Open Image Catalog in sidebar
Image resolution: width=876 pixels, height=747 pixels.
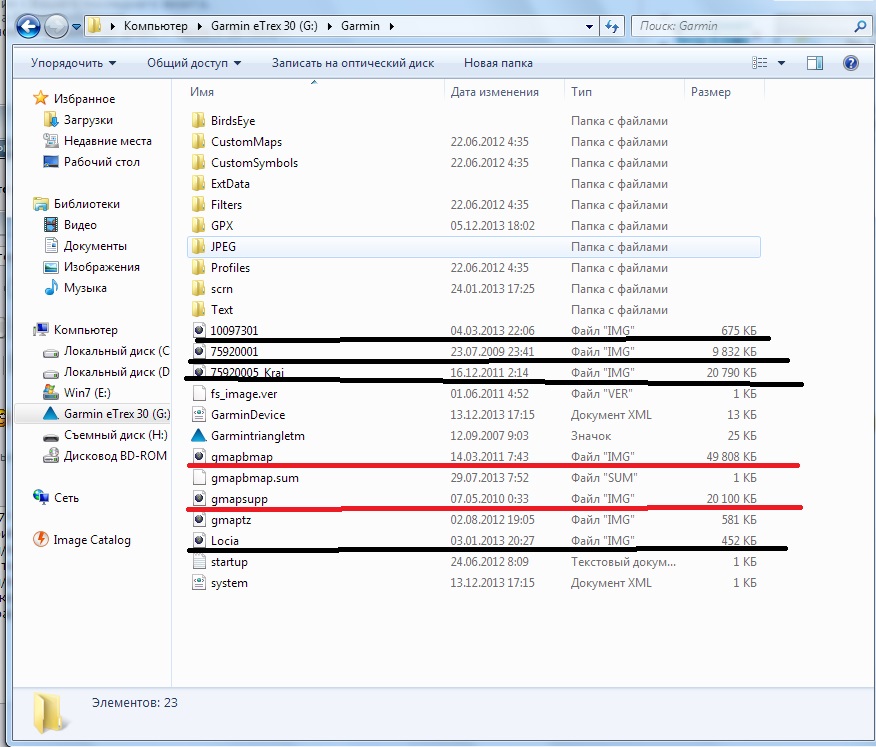pos(82,540)
